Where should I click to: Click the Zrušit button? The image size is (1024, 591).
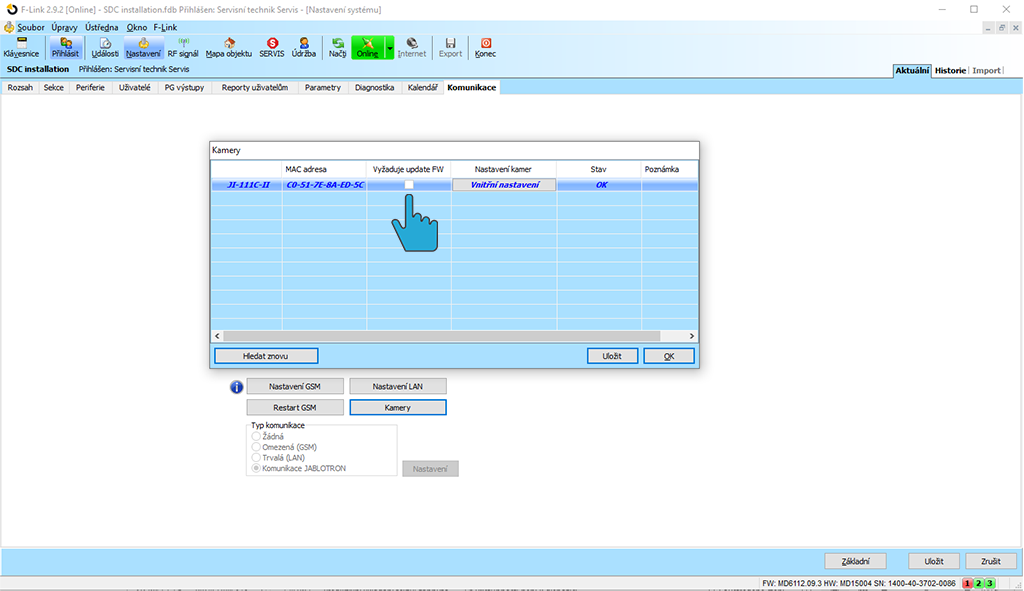coord(991,561)
